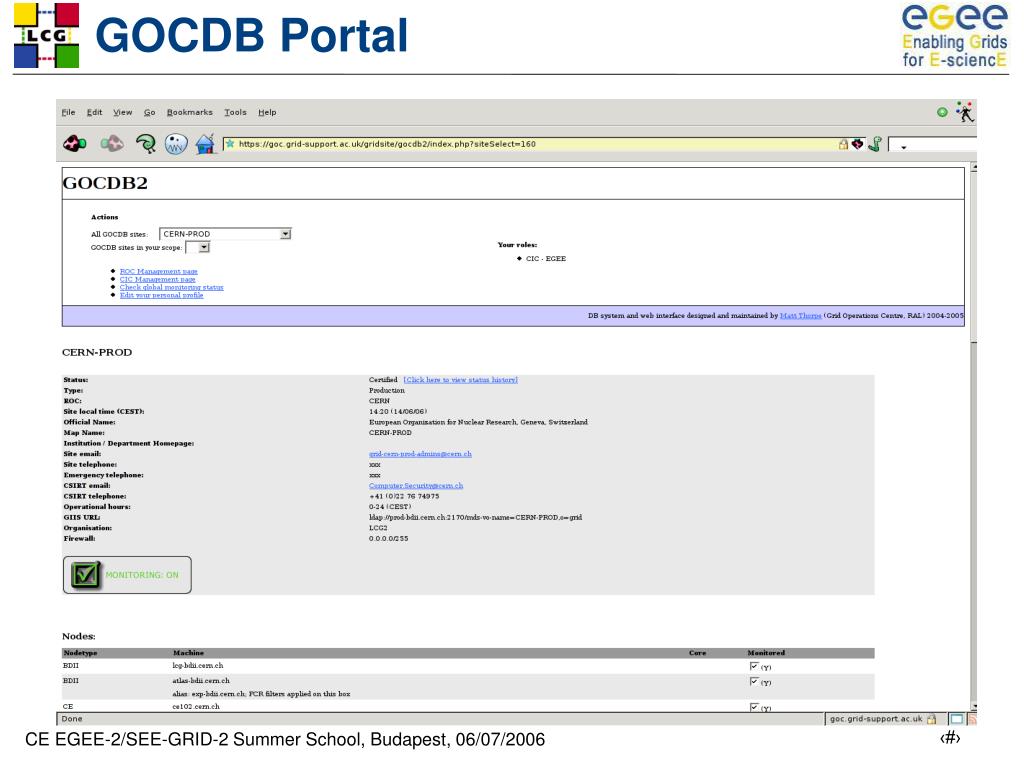Click the Firewall 0.0.0.0/255 value

389,539
